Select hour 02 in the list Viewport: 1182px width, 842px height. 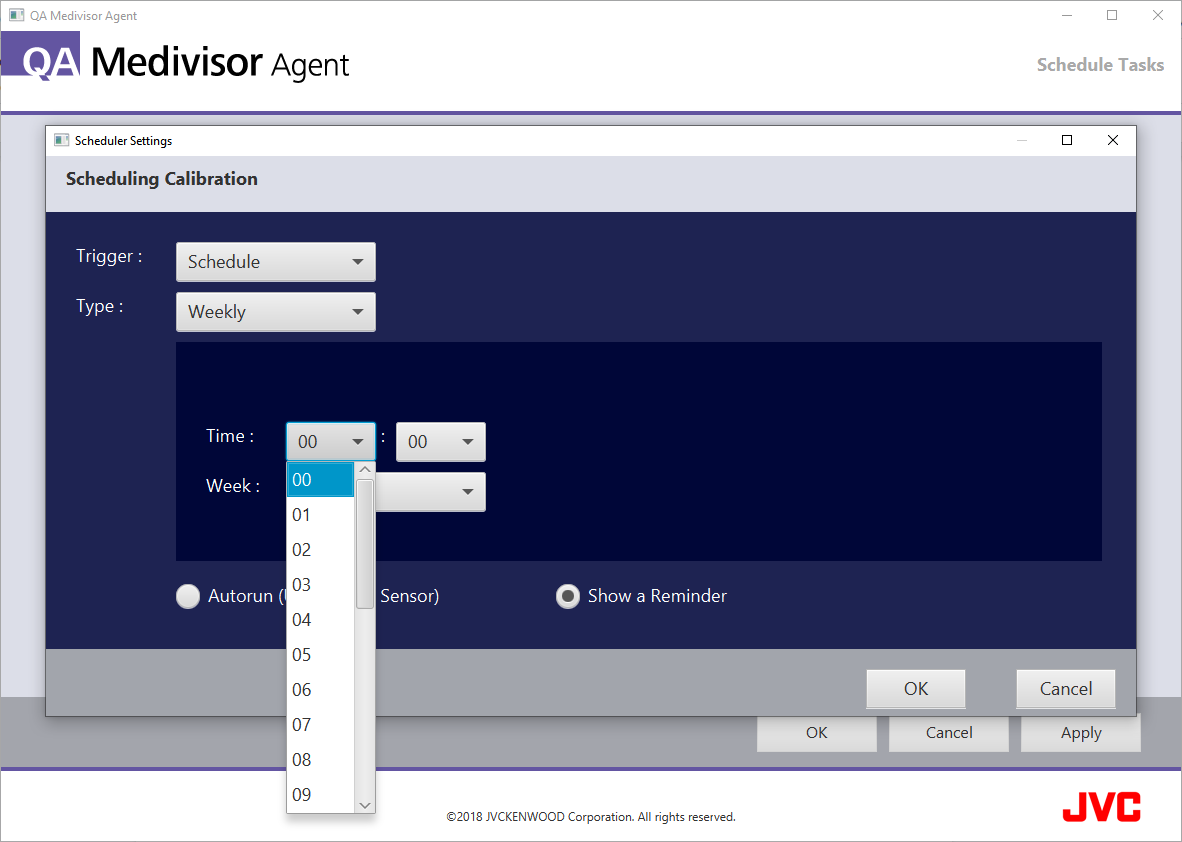pyautogui.click(x=320, y=550)
